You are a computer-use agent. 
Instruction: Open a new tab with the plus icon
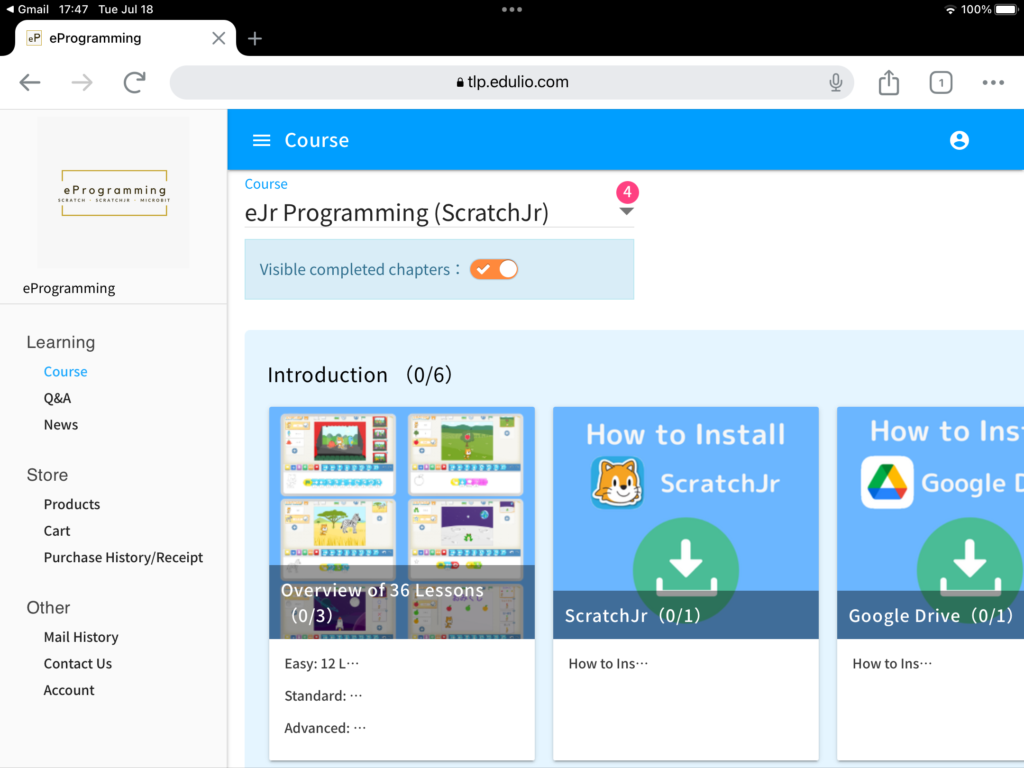(254, 38)
